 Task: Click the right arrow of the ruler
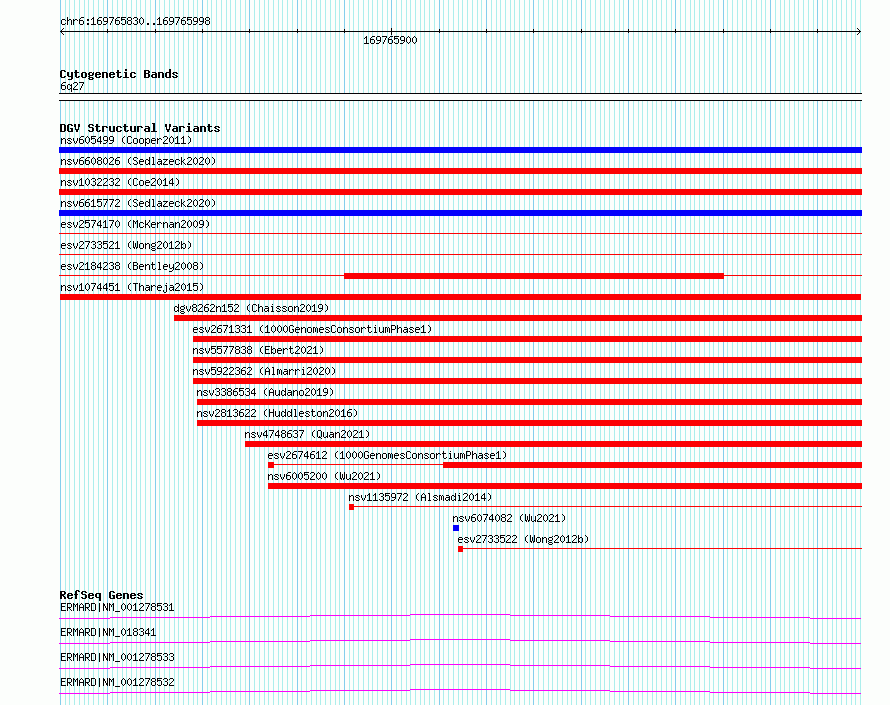coord(859,32)
